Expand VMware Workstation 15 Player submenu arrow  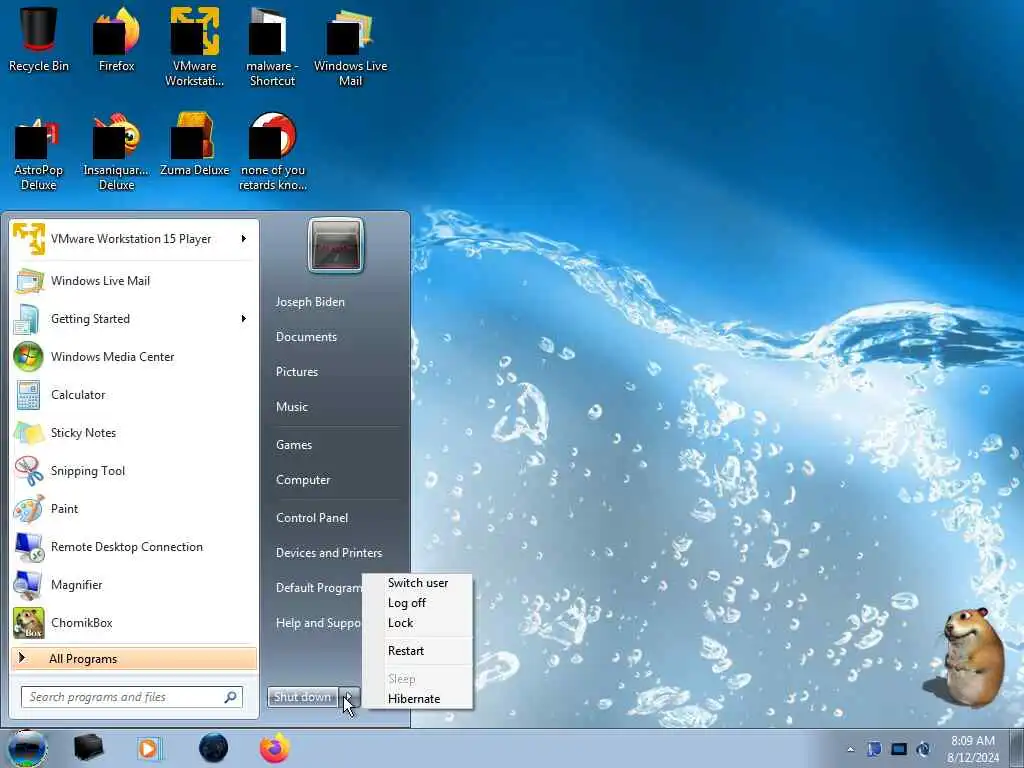[x=244, y=238]
